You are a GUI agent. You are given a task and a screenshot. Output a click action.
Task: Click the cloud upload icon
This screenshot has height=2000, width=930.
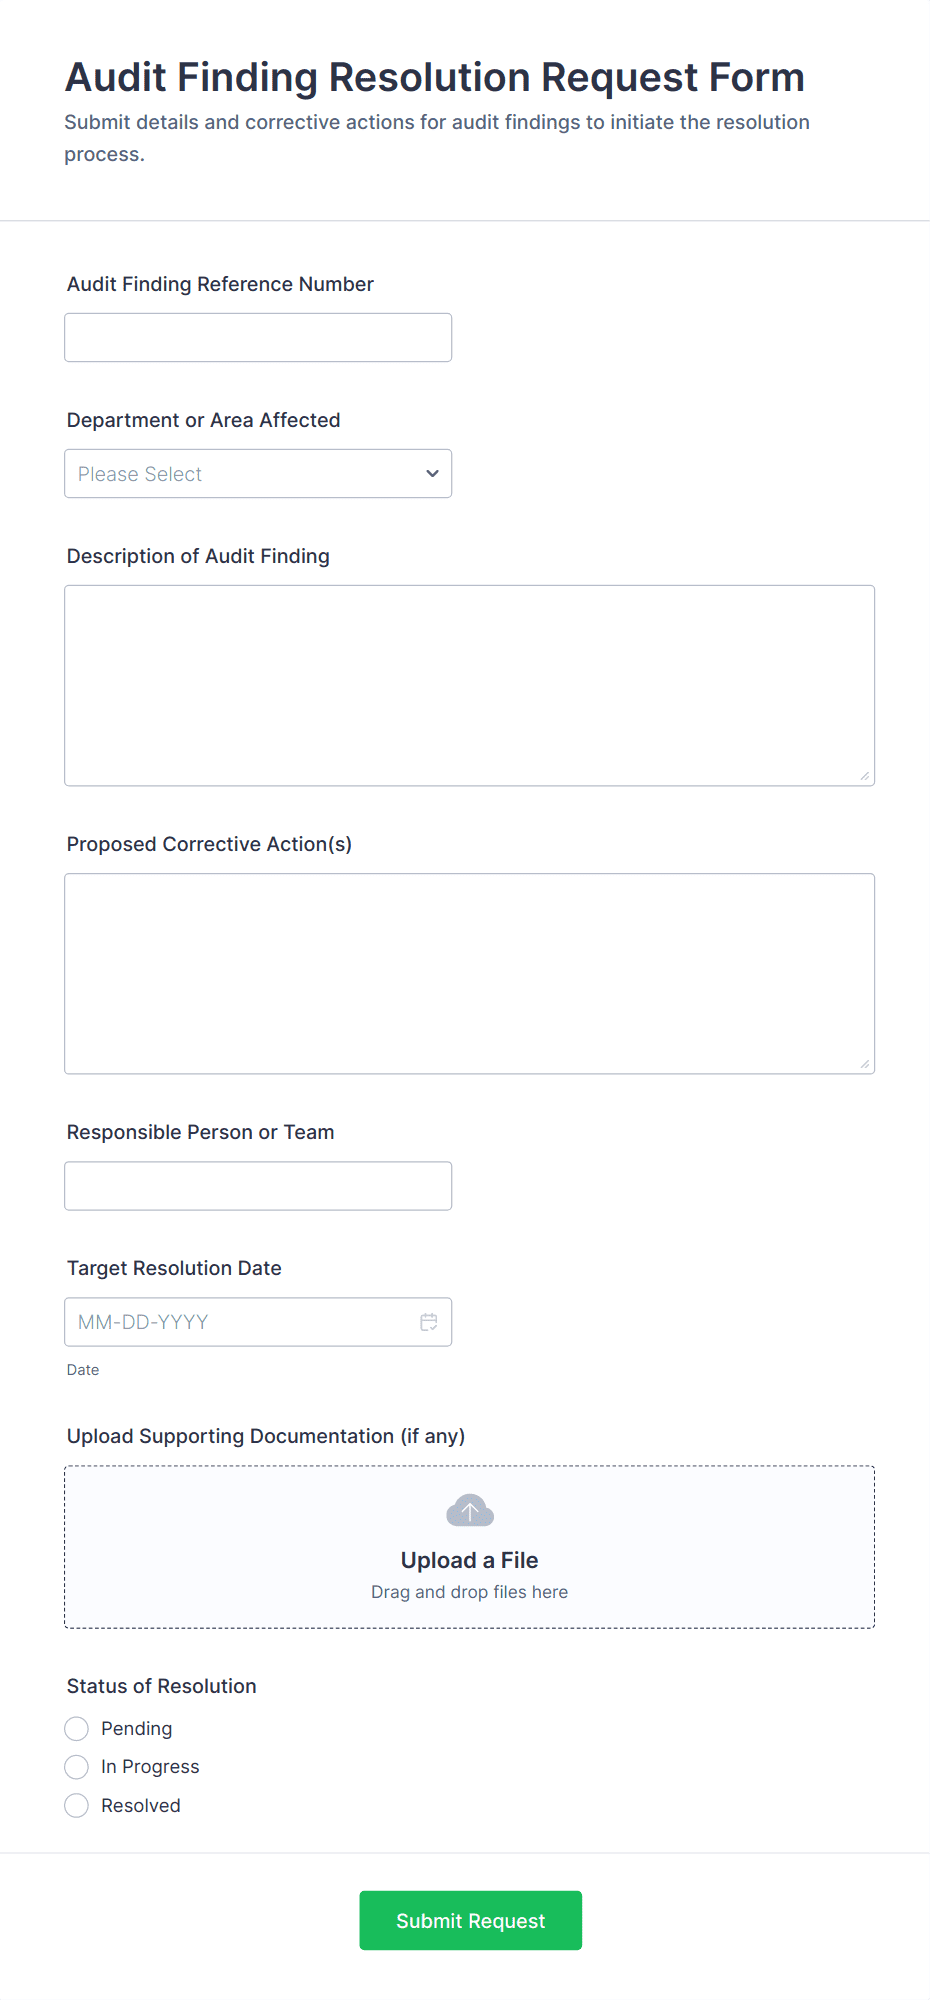[x=469, y=1511]
